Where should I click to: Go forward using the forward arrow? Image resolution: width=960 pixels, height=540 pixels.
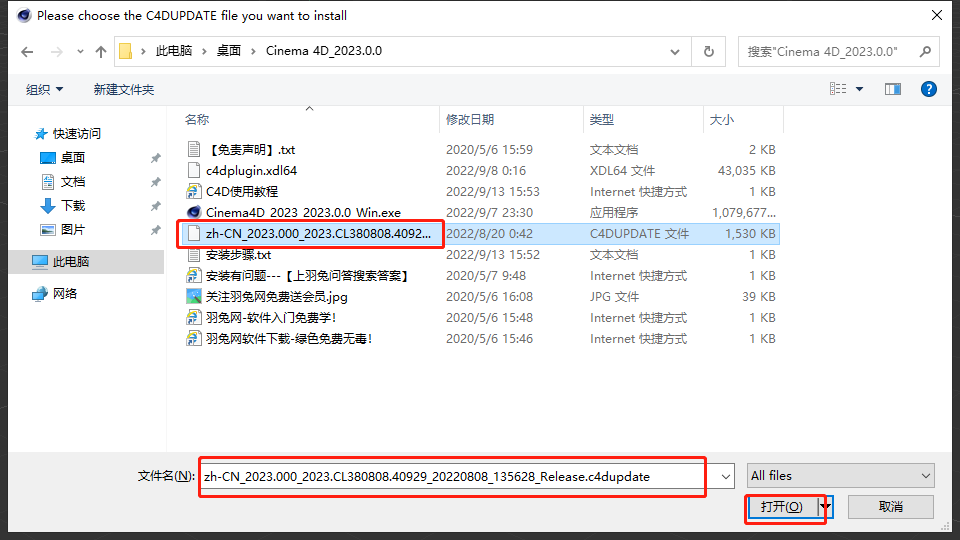pyautogui.click(x=56, y=52)
